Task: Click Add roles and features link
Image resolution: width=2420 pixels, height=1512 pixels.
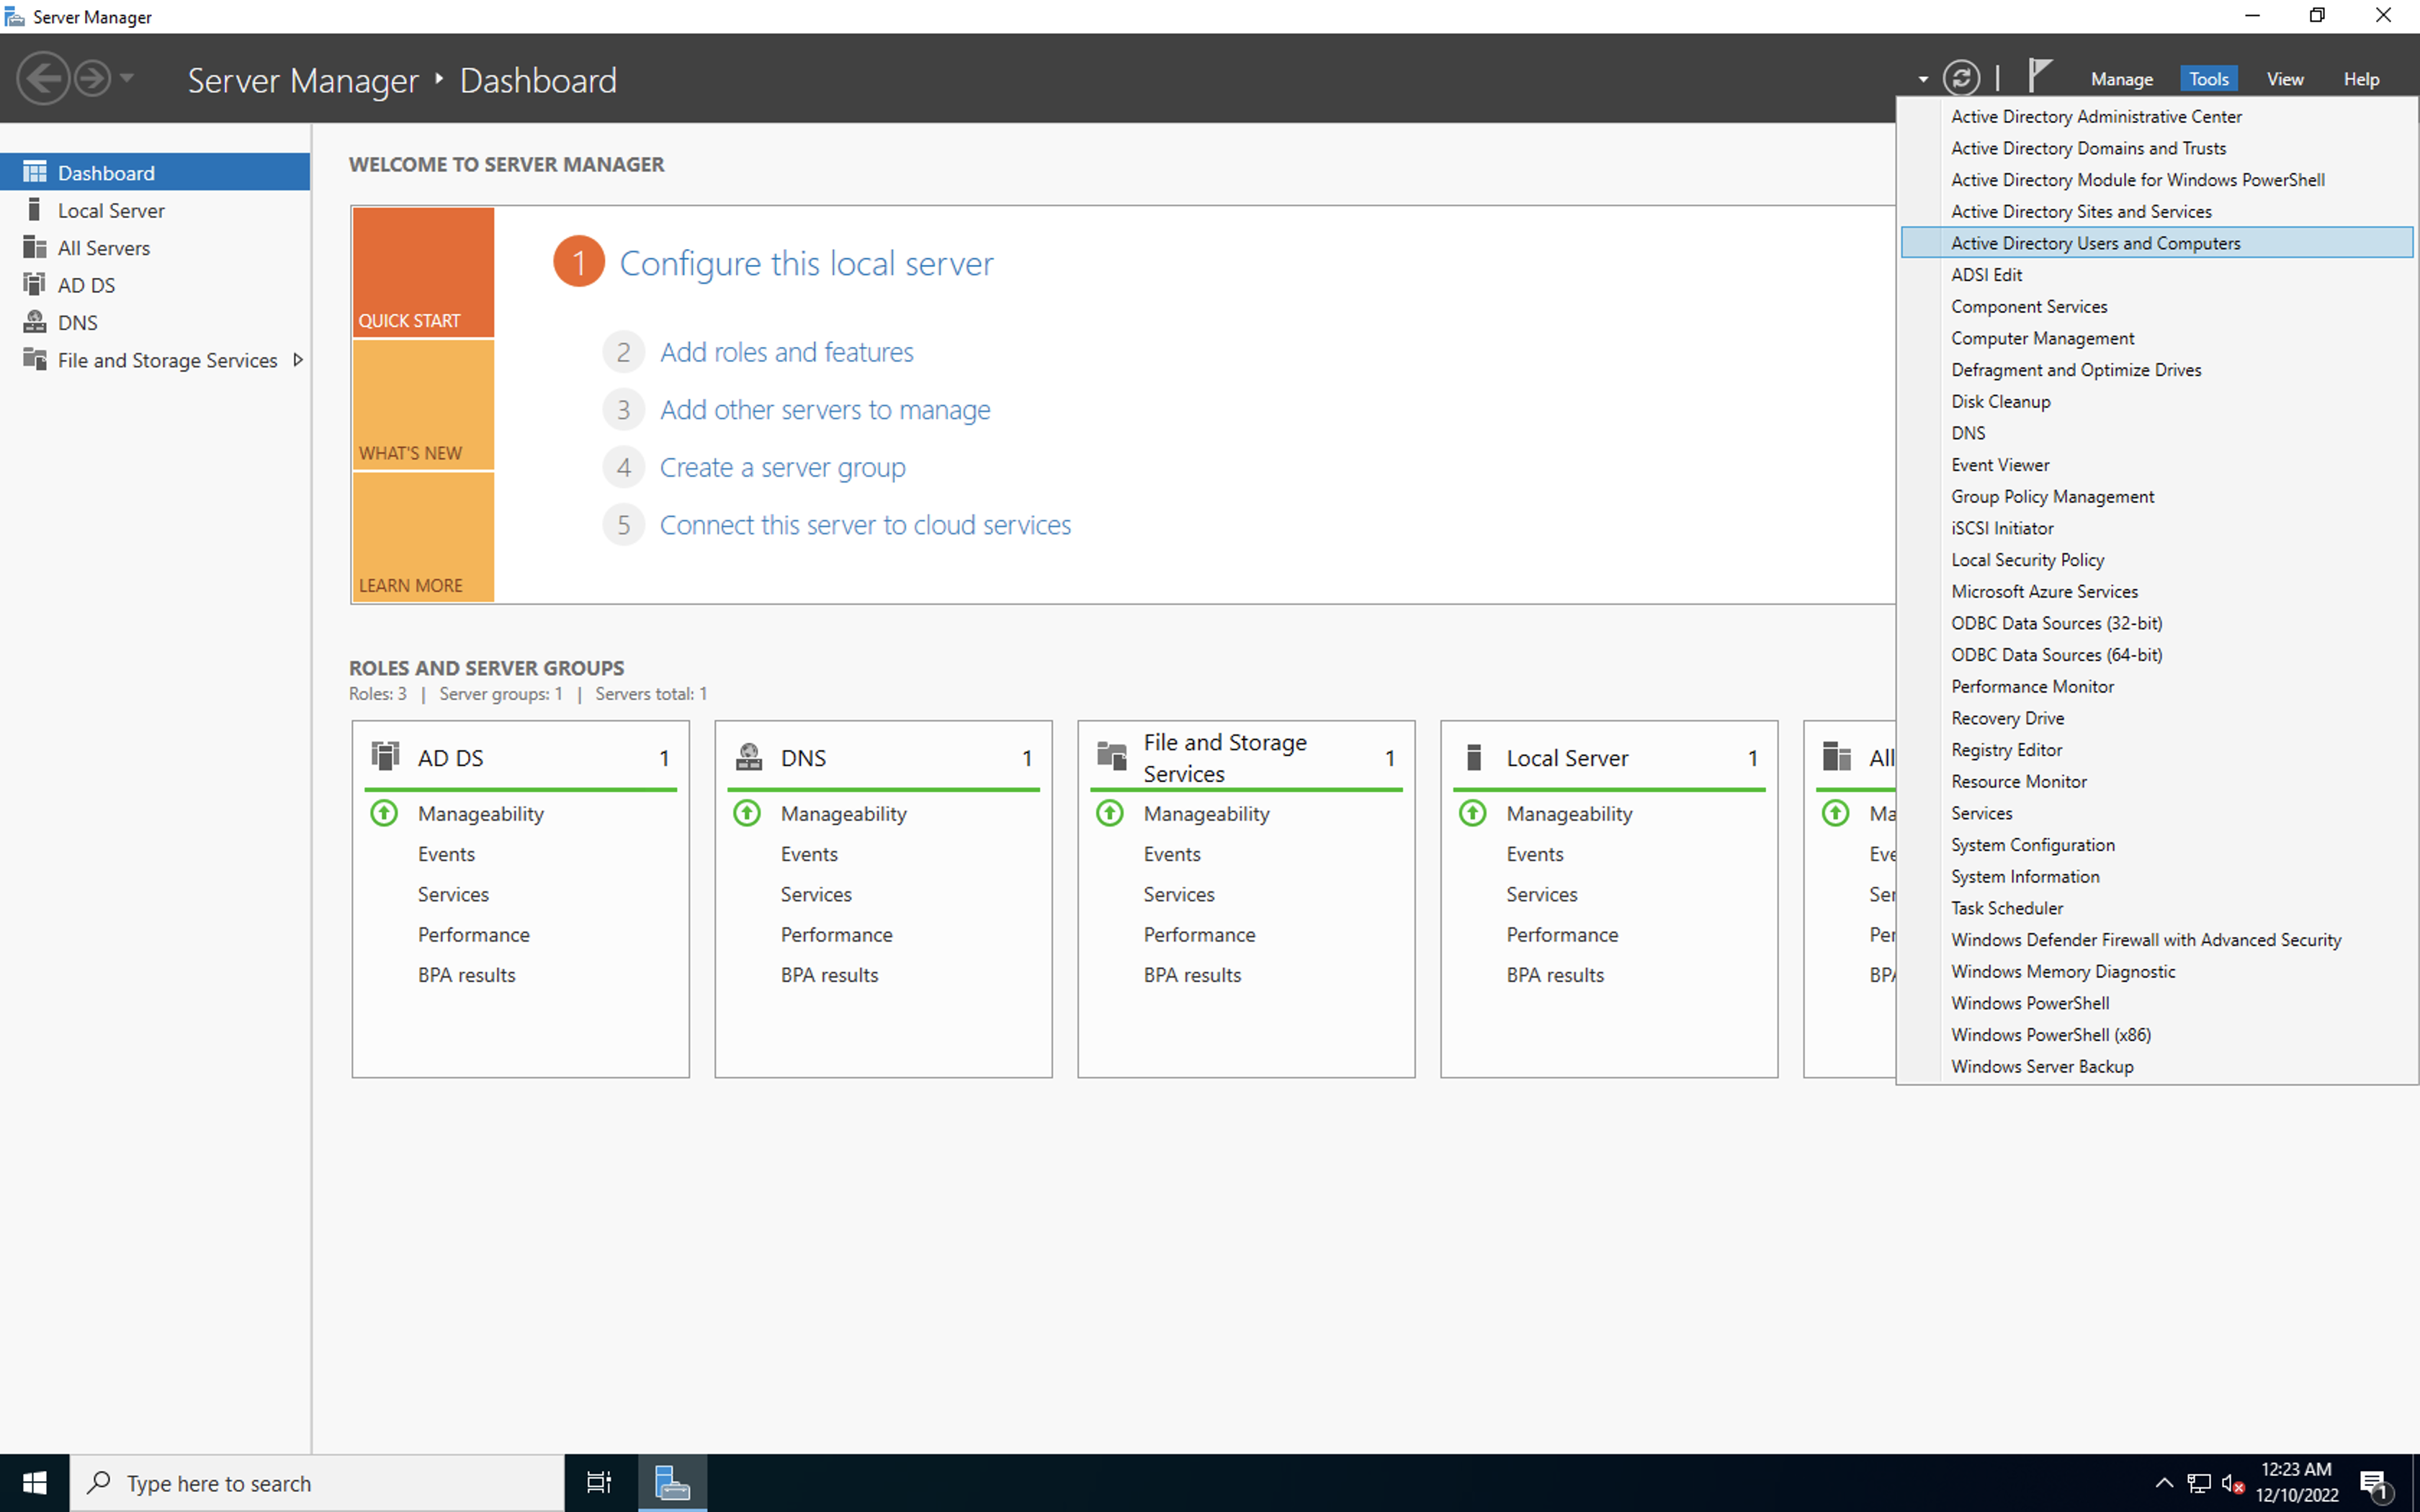Action: tap(786, 352)
